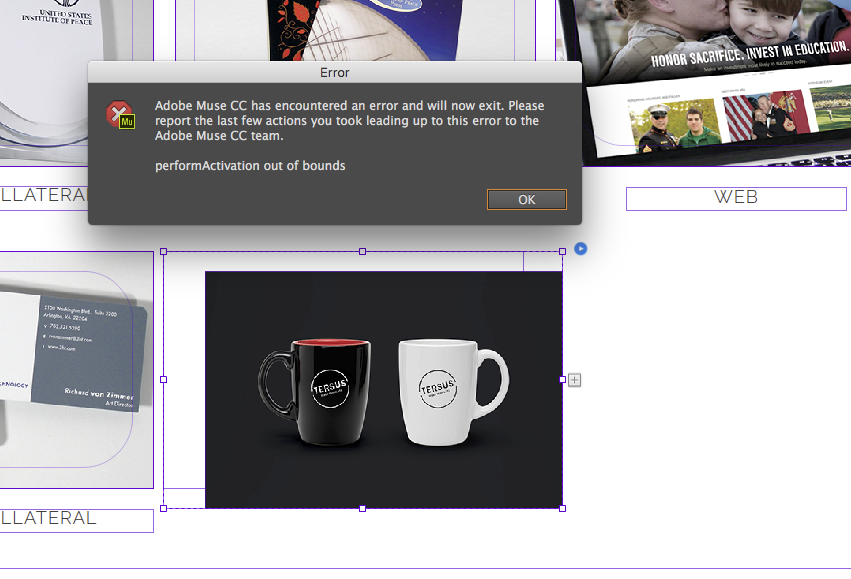Click the Error dialog title bar
Image resolution: width=851 pixels, height=579 pixels.
click(334, 72)
